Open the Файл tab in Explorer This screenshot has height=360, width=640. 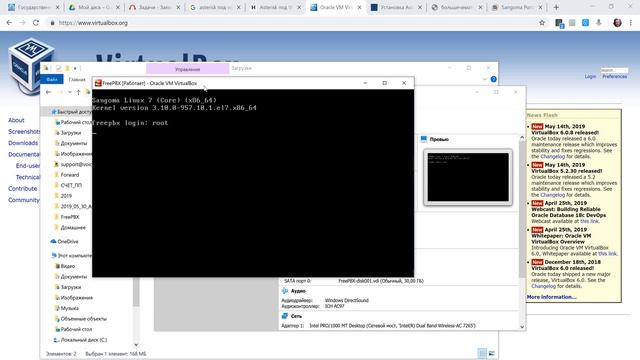pyautogui.click(x=52, y=79)
